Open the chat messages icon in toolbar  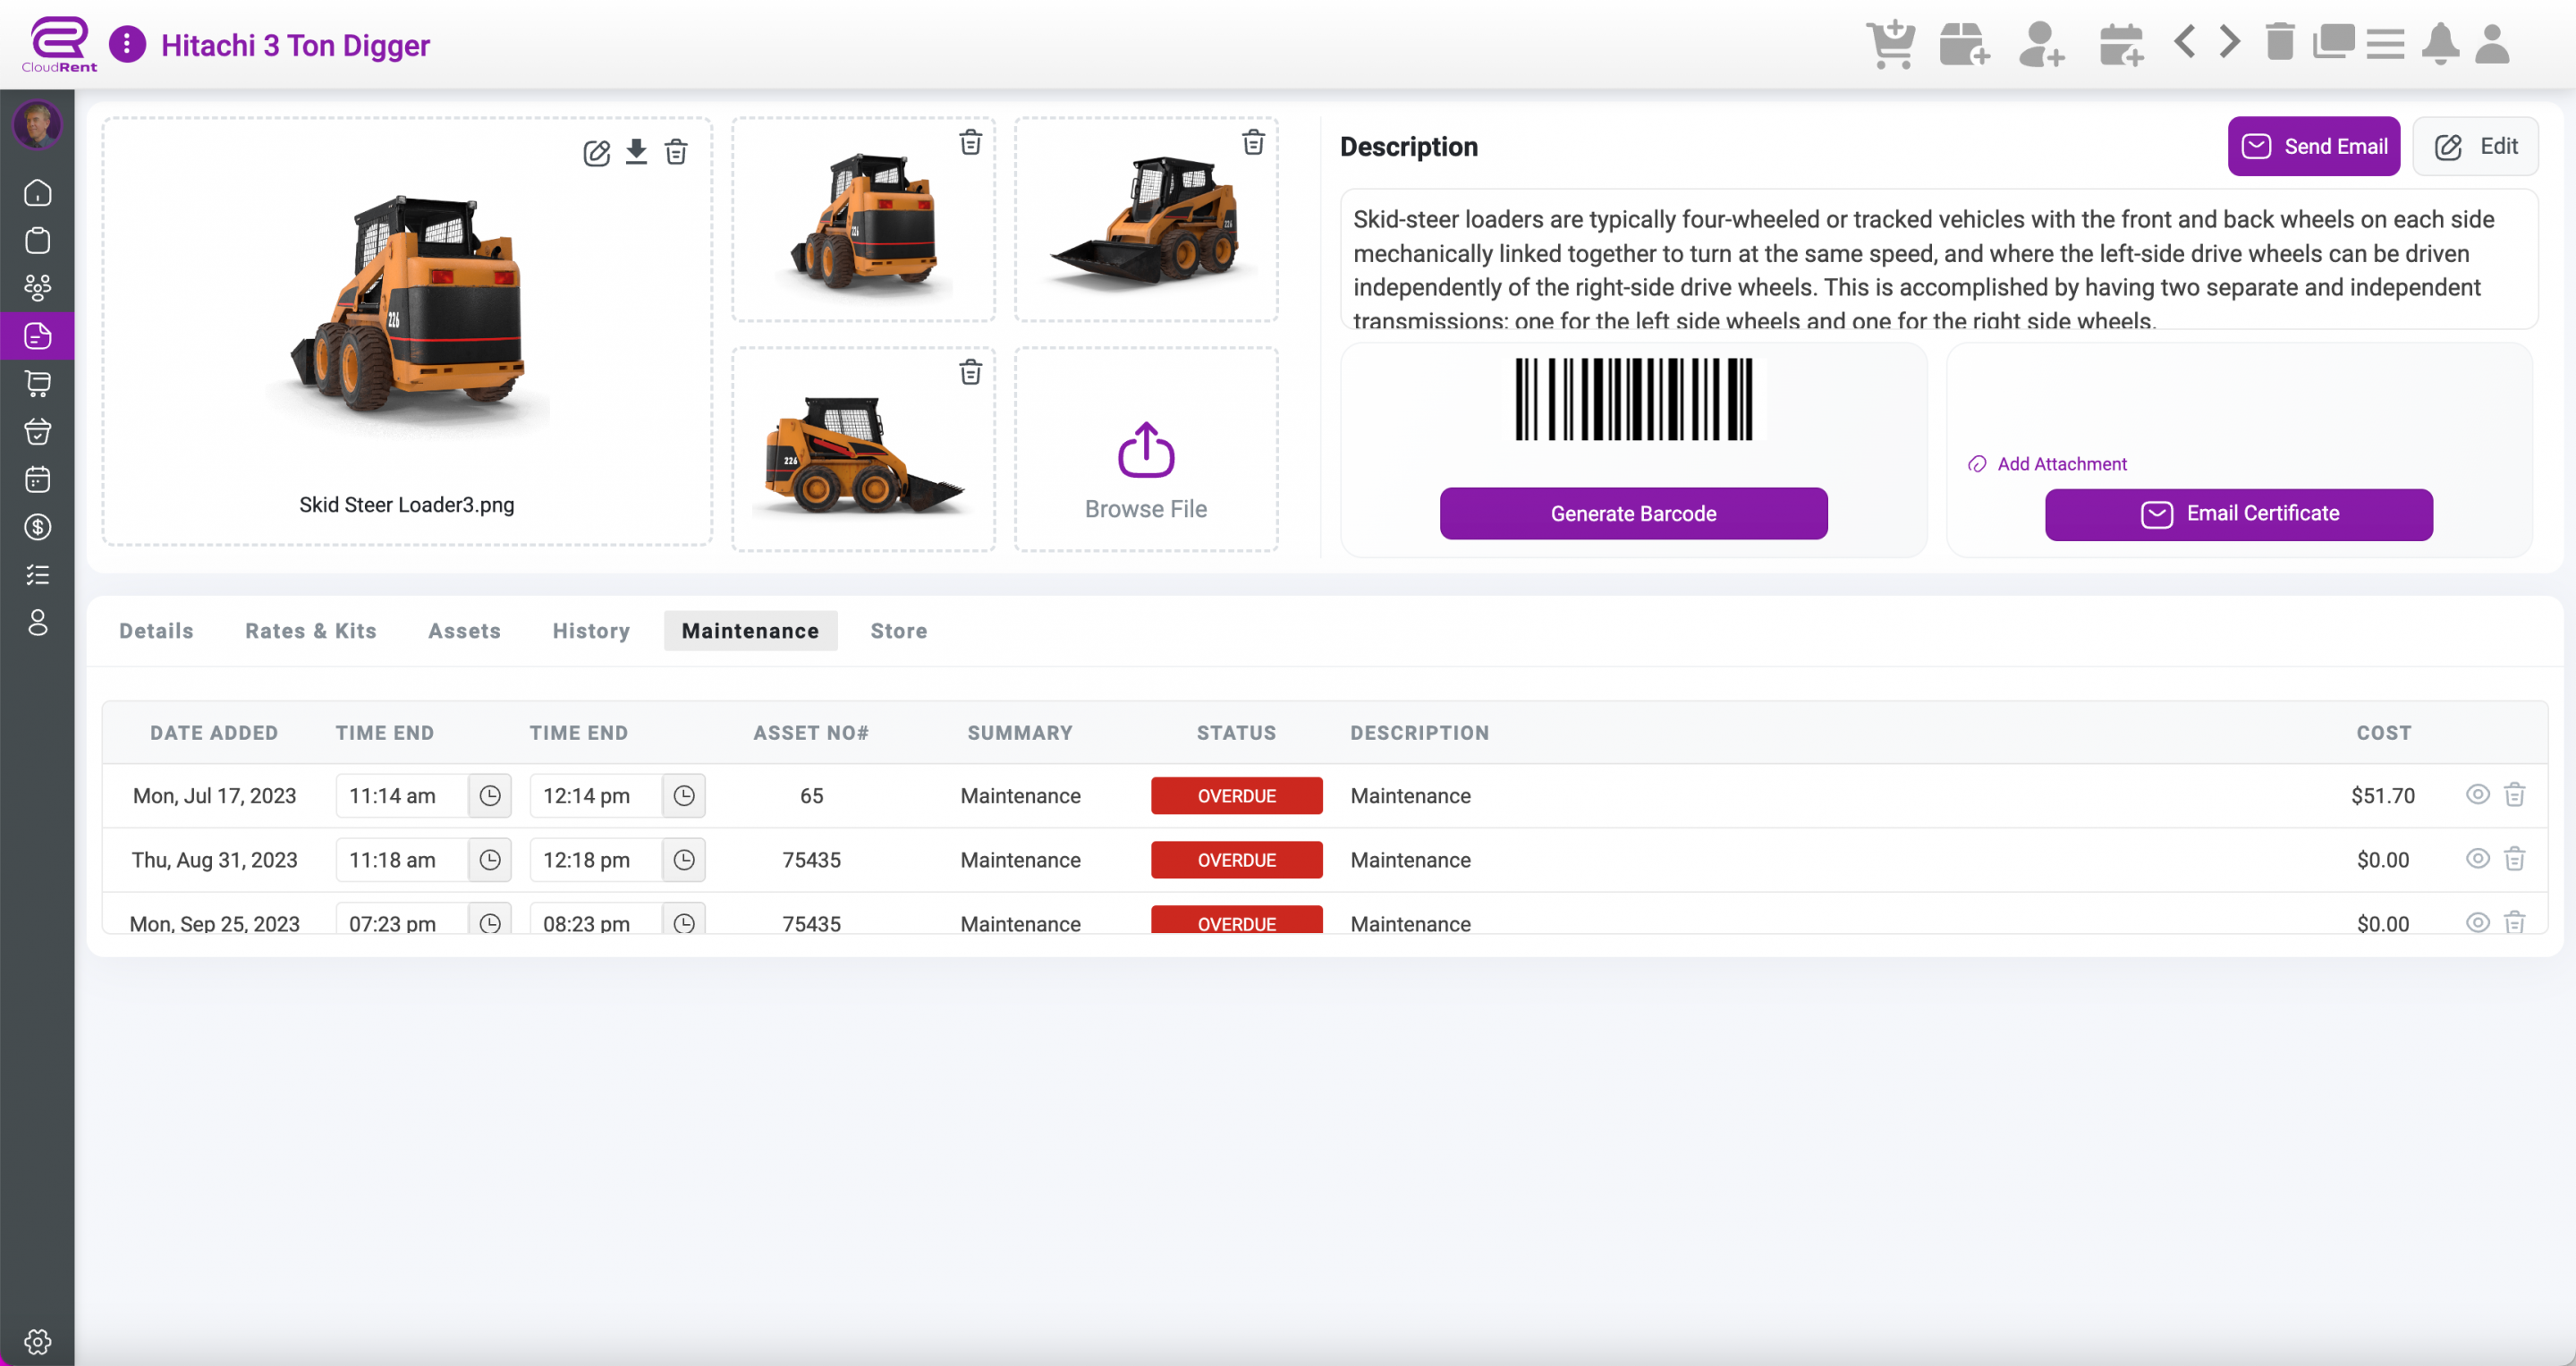coord(2333,42)
